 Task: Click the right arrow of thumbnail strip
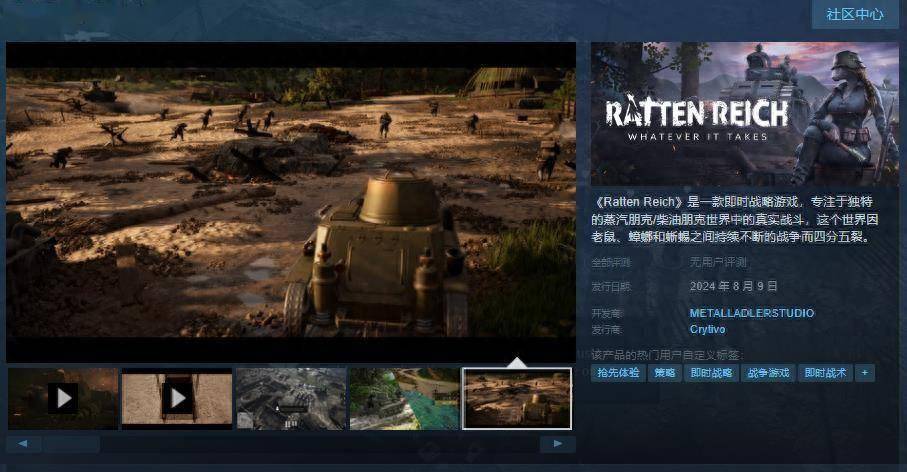pyautogui.click(x=558, y=444)
